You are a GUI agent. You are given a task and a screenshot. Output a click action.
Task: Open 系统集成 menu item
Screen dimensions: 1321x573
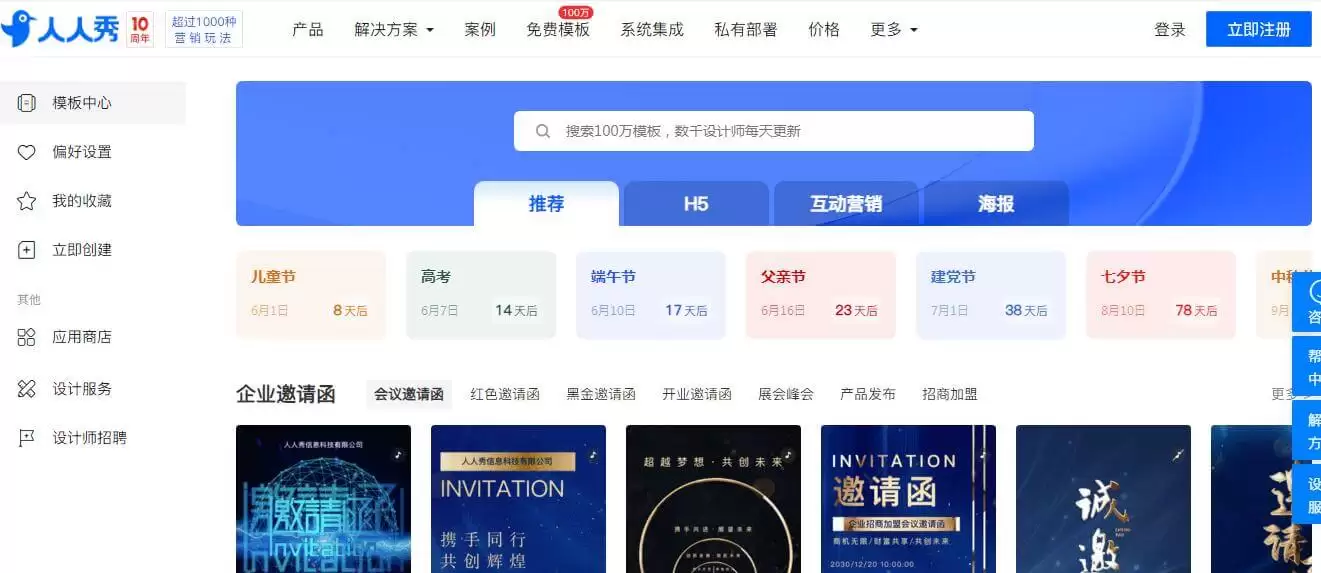(x=652, y=30)
